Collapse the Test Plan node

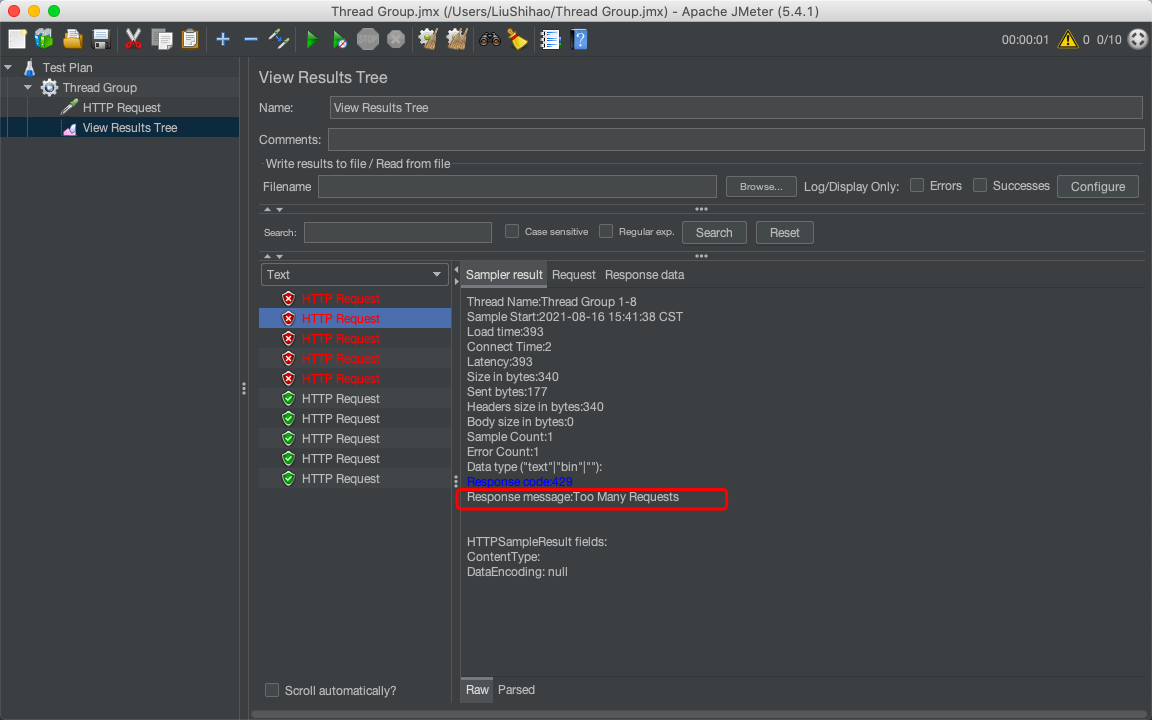pyautogui.click(x=8, y=67)
